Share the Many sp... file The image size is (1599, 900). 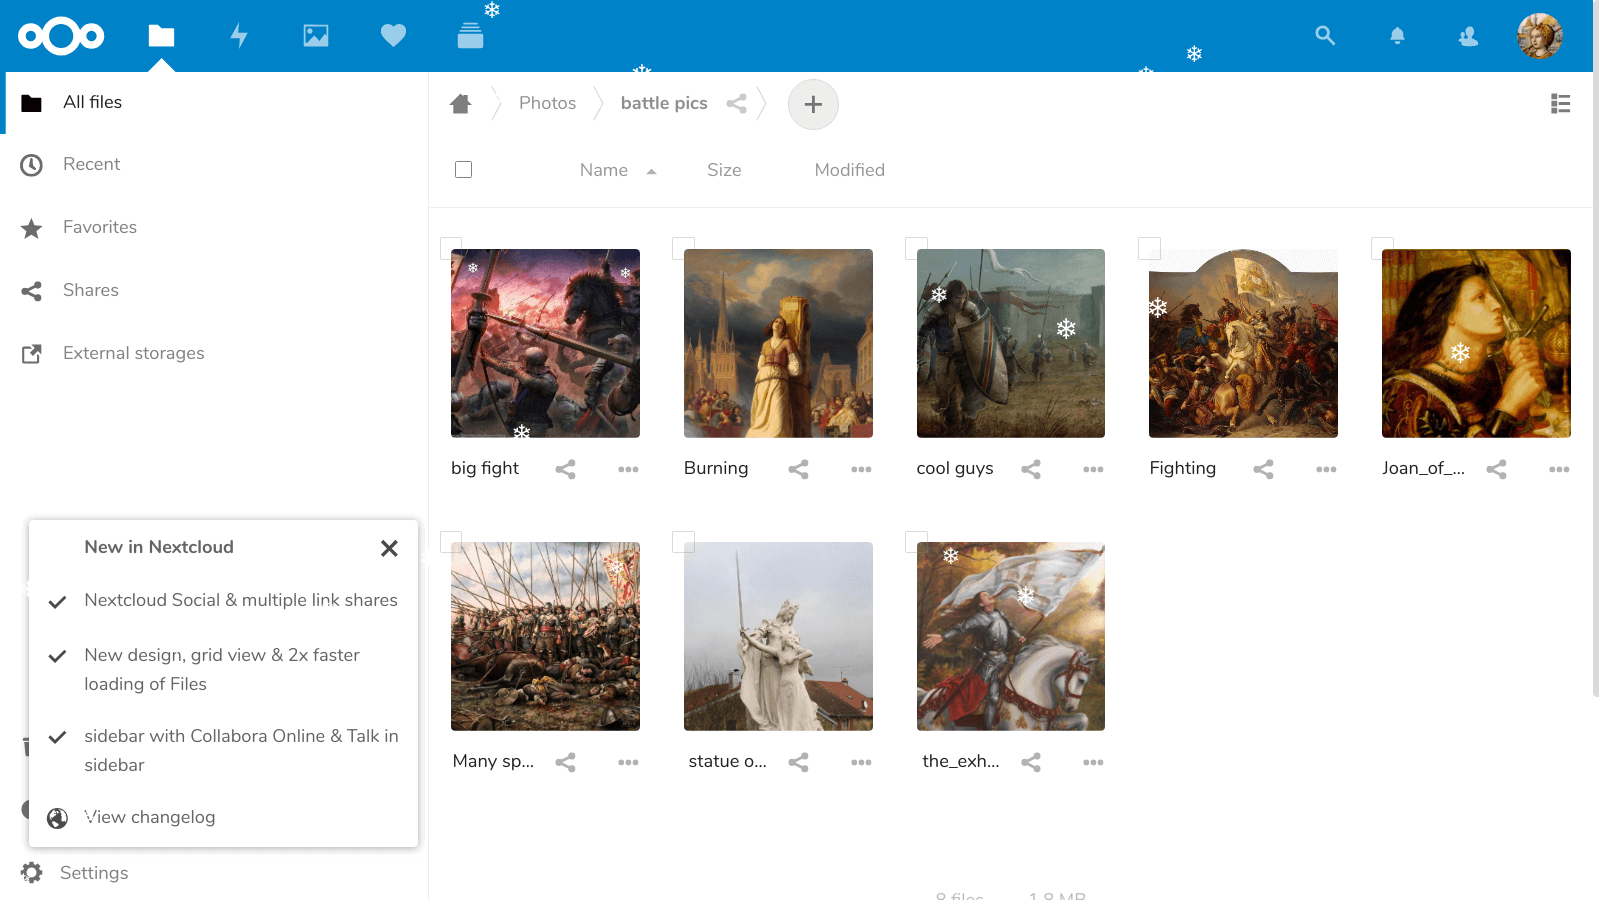[x=565, y=762]
